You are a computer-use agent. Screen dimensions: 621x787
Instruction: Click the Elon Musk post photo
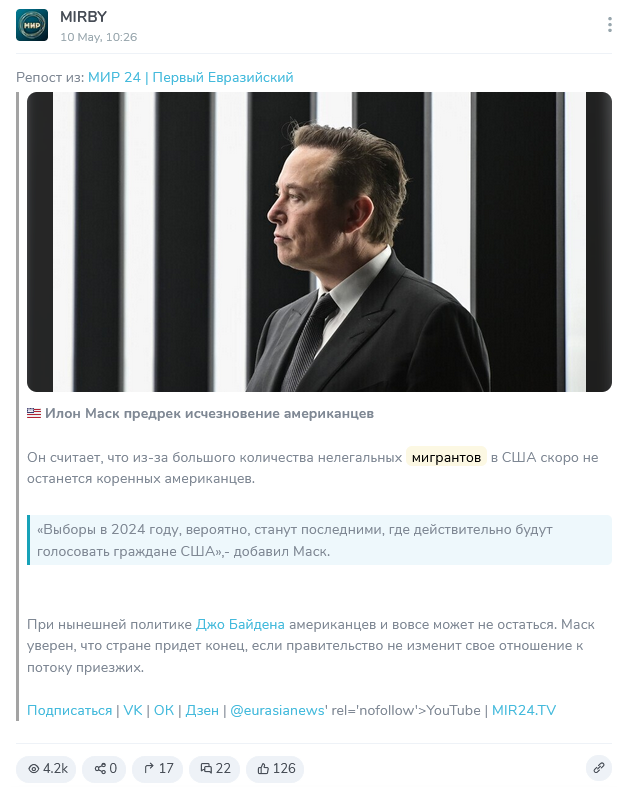[319, 242]
